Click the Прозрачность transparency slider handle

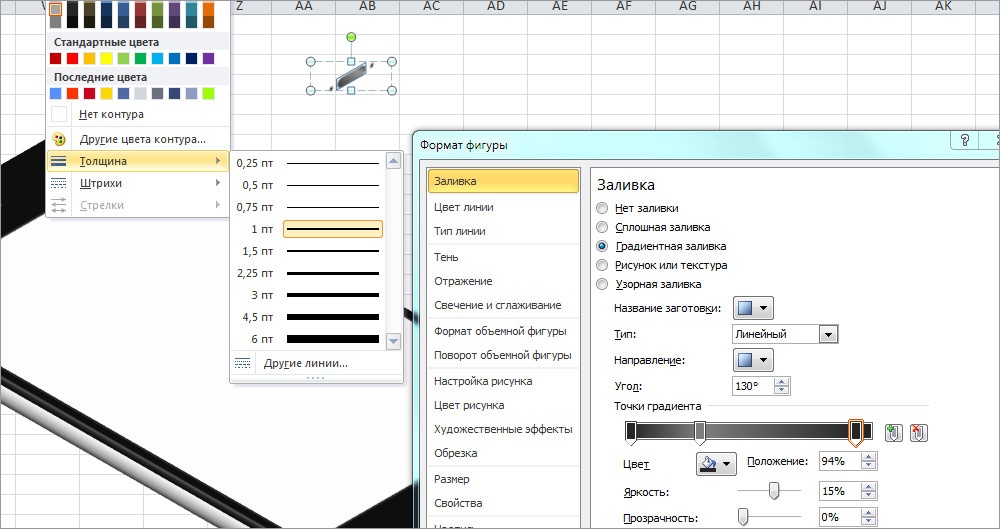(742, 517)
